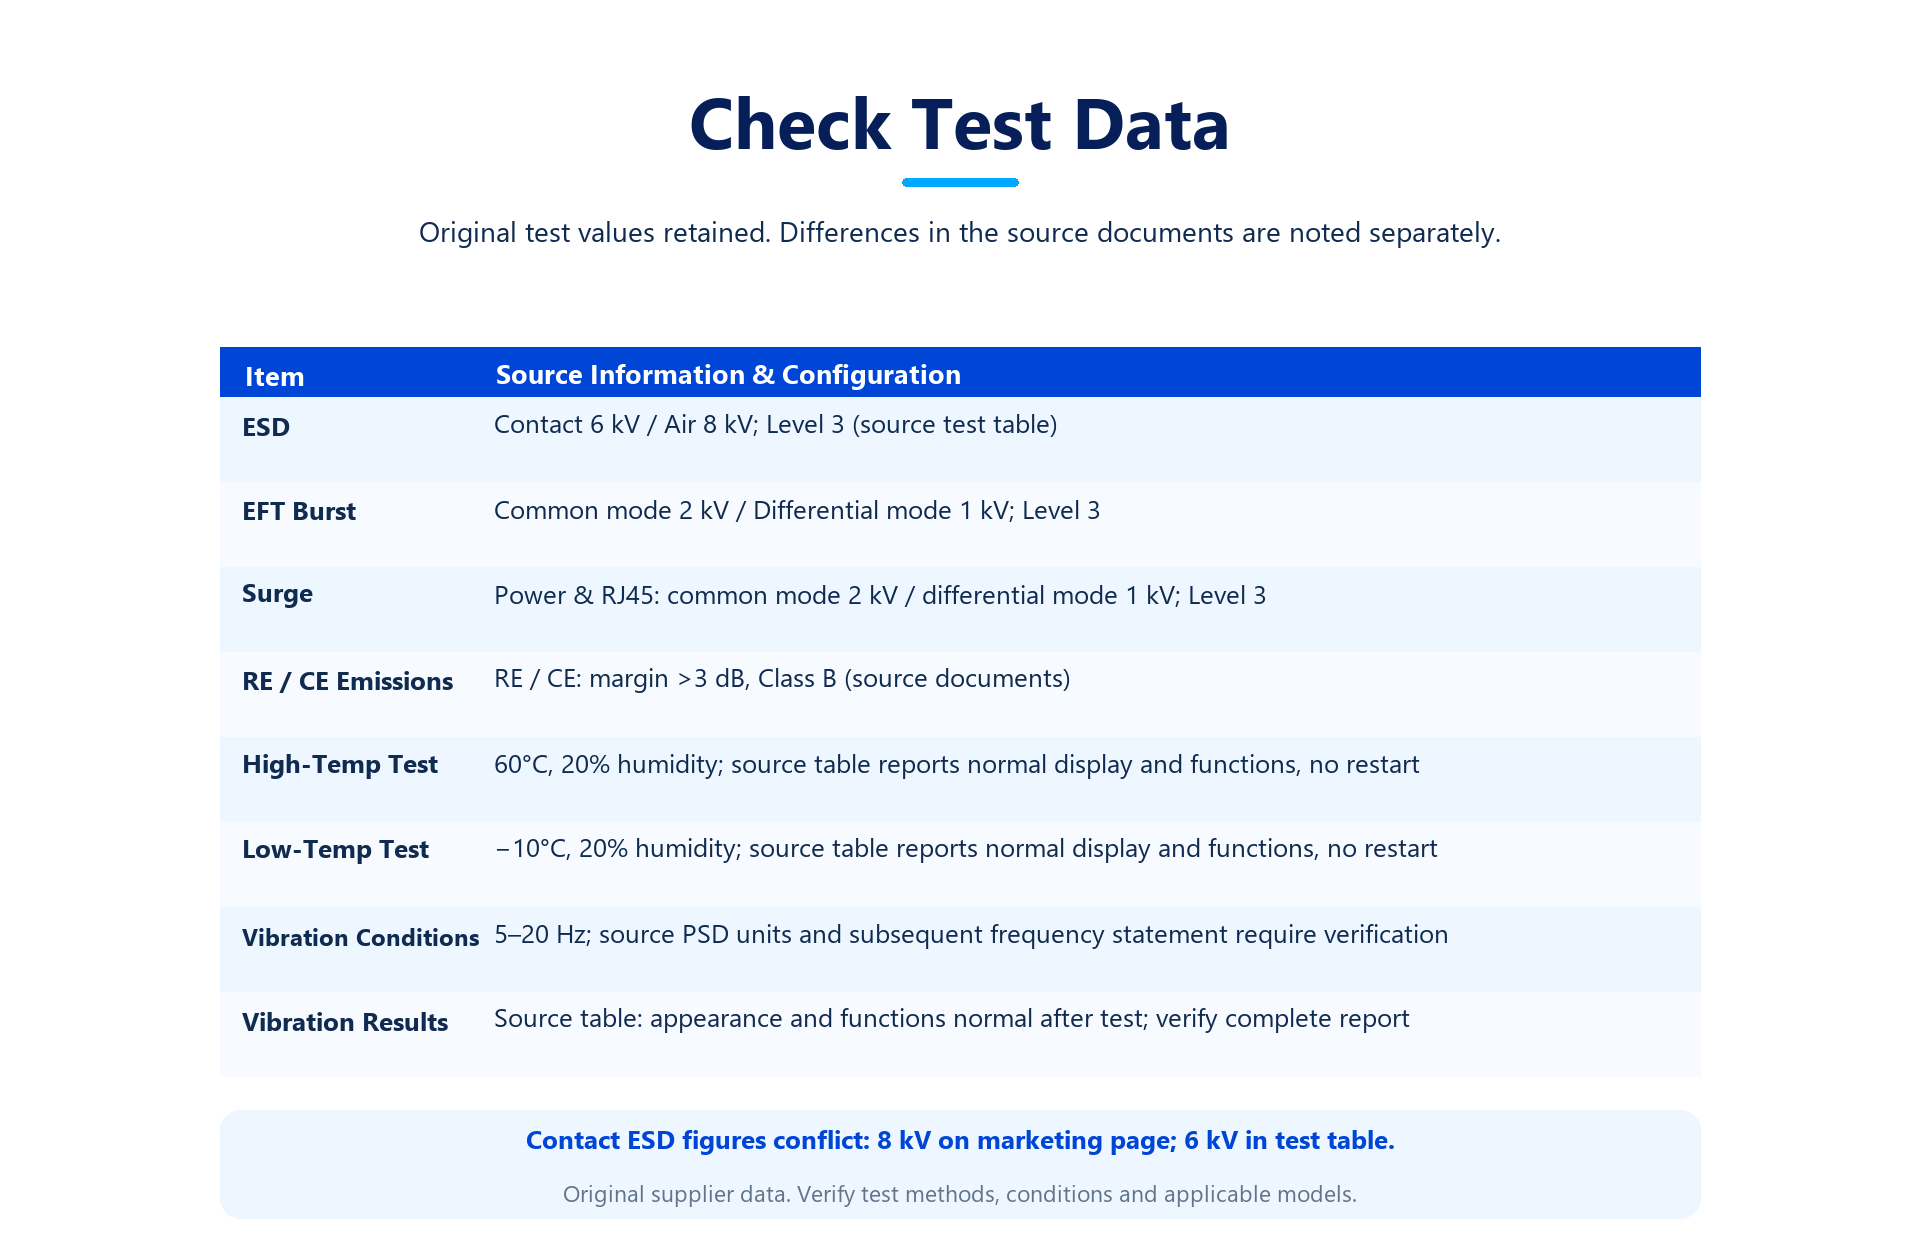The width and height of the screenshot is (1920, 1260).
Task: Select the High-Temp Test label
Action: click(340, 764)
